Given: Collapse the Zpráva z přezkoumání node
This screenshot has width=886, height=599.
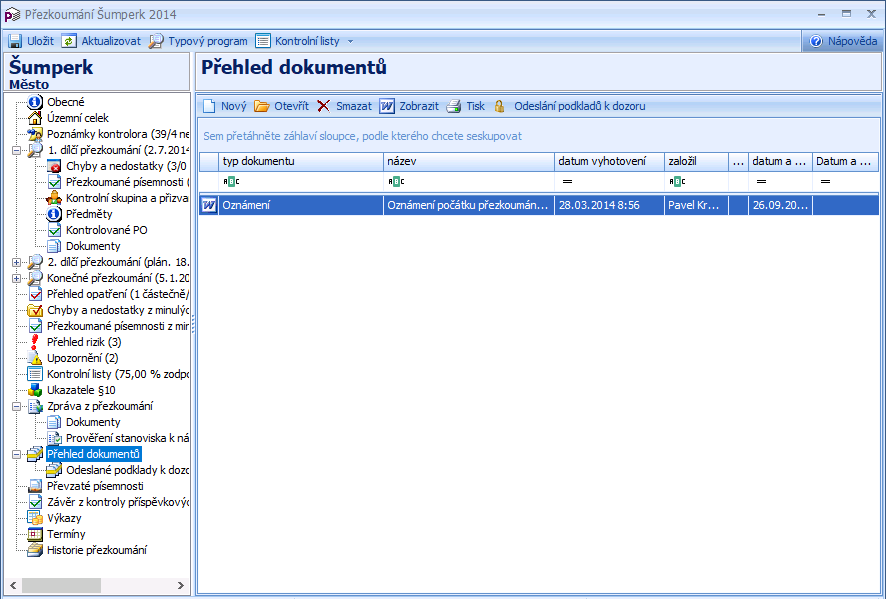Looking at the screenshot, I should [x=16, y=406].
